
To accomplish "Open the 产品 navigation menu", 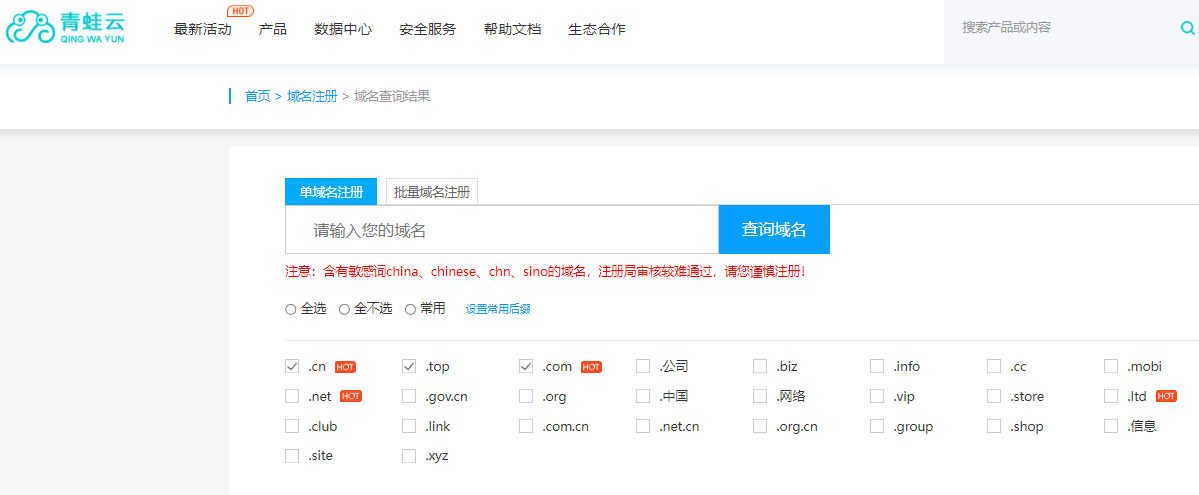I will 272,29.
